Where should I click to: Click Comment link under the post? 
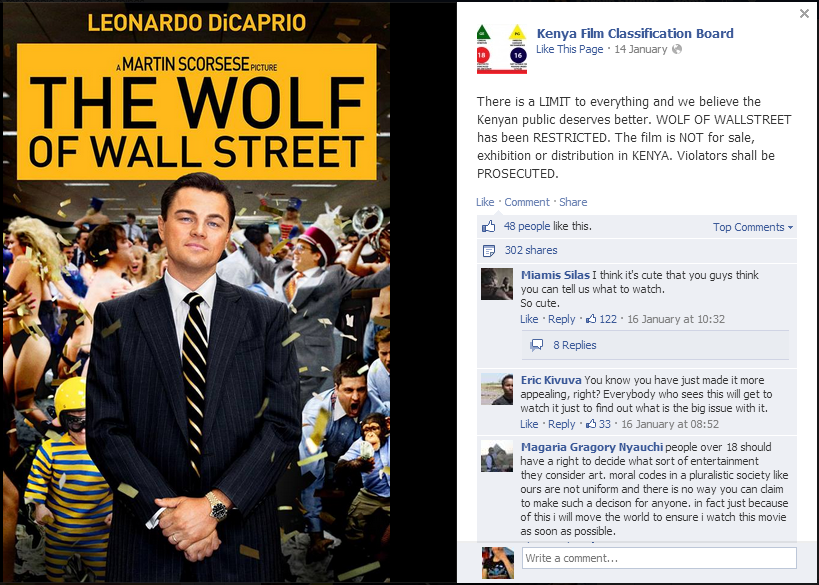(x=526, y=202)
